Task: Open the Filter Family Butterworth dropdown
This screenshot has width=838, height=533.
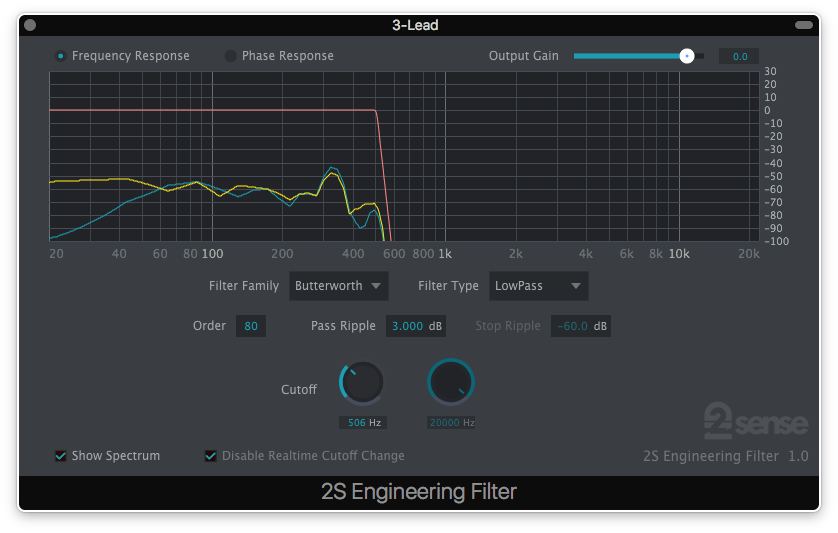Action: click(x=338, y=286)
